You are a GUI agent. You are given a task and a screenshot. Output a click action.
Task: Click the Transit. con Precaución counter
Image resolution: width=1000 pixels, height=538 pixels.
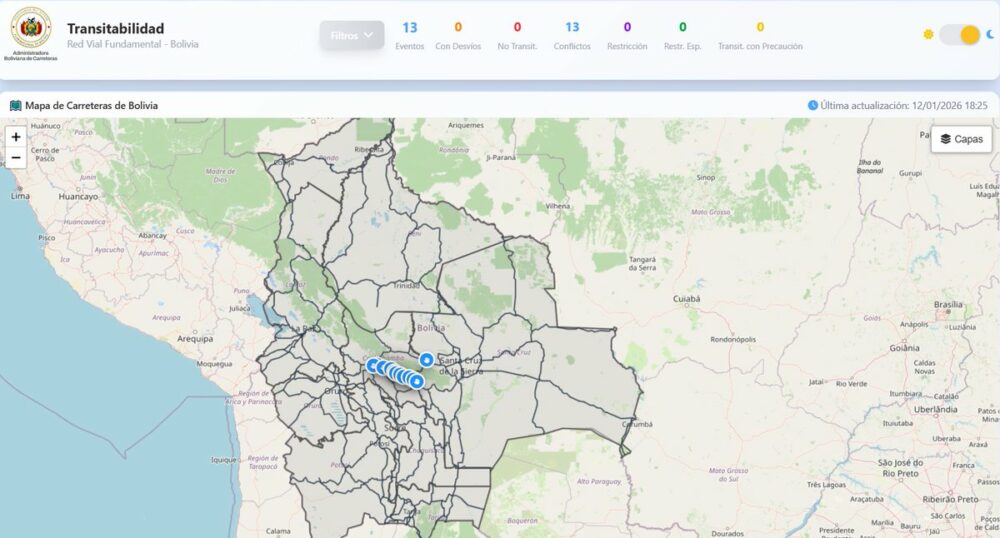point(760,35)
